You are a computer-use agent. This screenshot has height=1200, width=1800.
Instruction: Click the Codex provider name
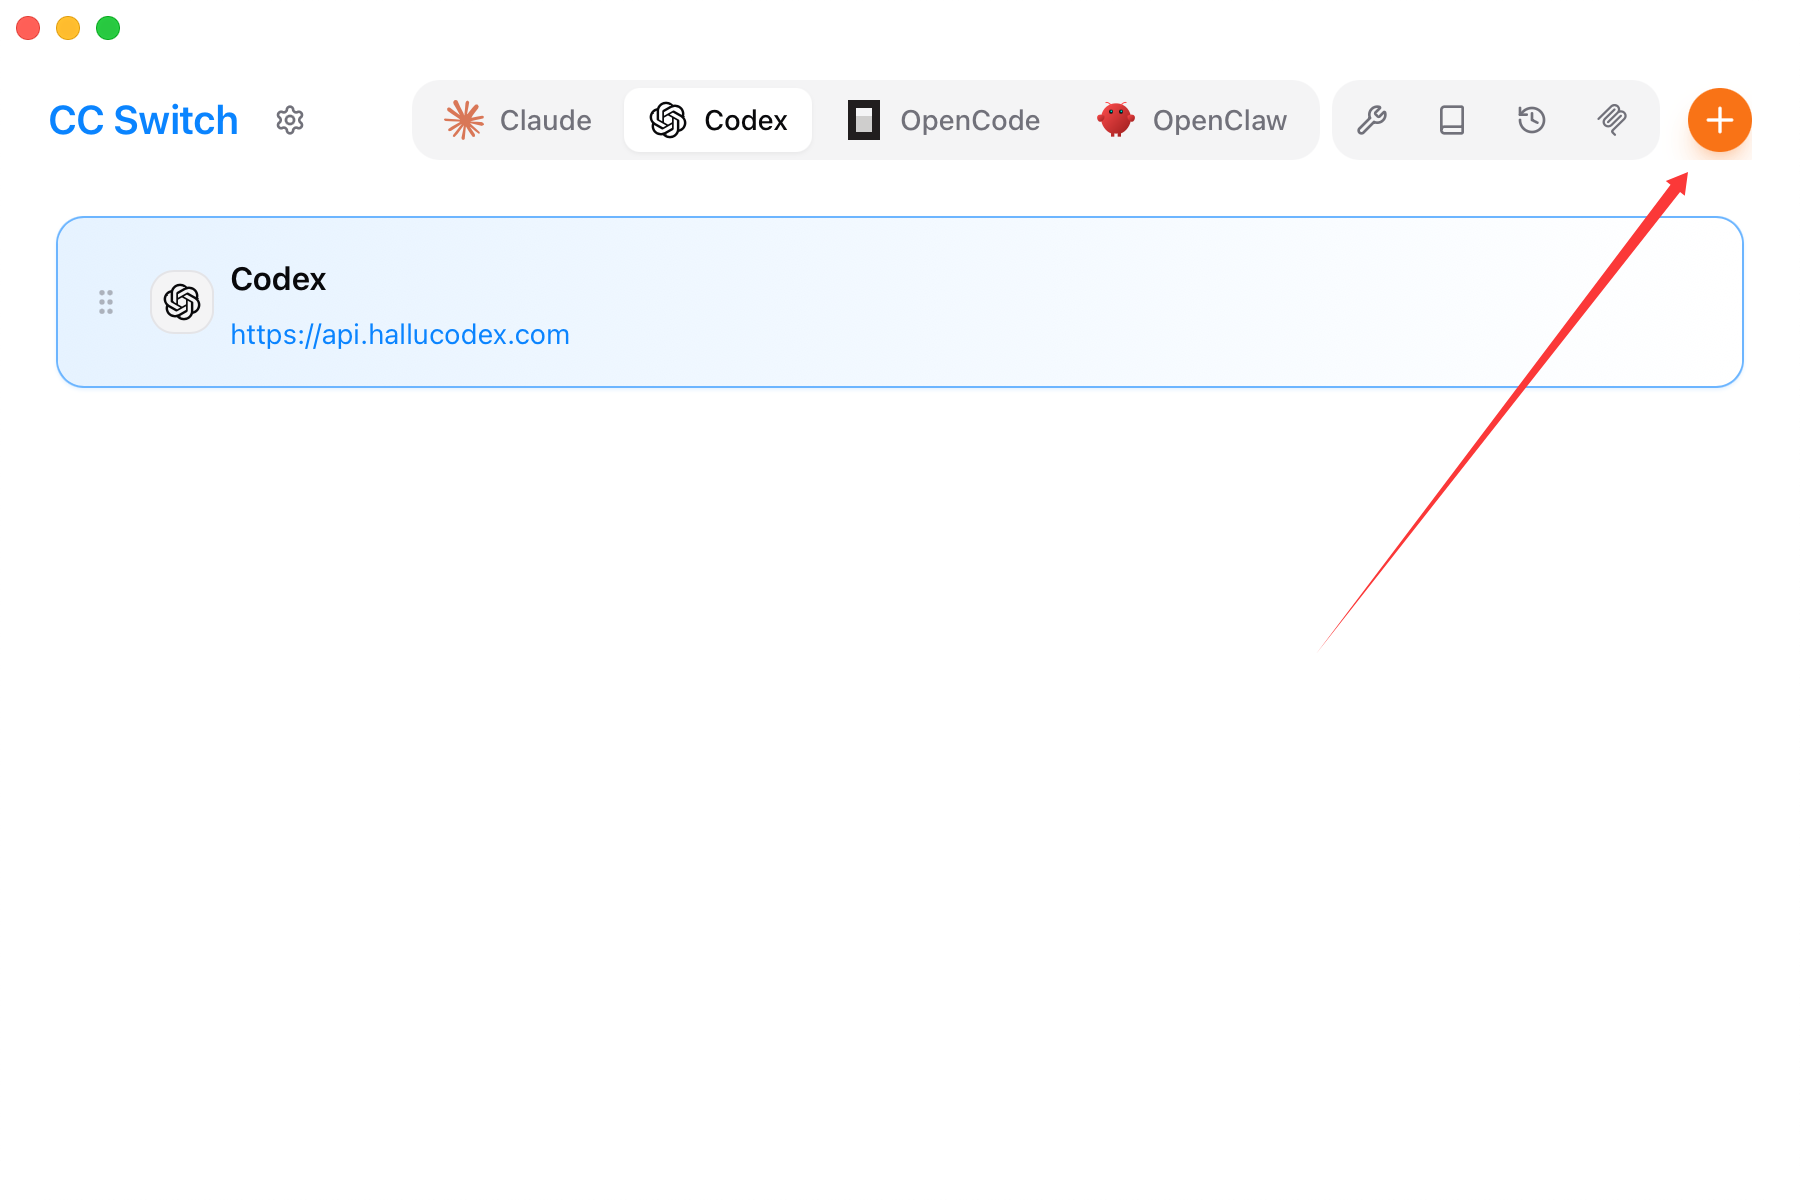click(x=278, y=279)
